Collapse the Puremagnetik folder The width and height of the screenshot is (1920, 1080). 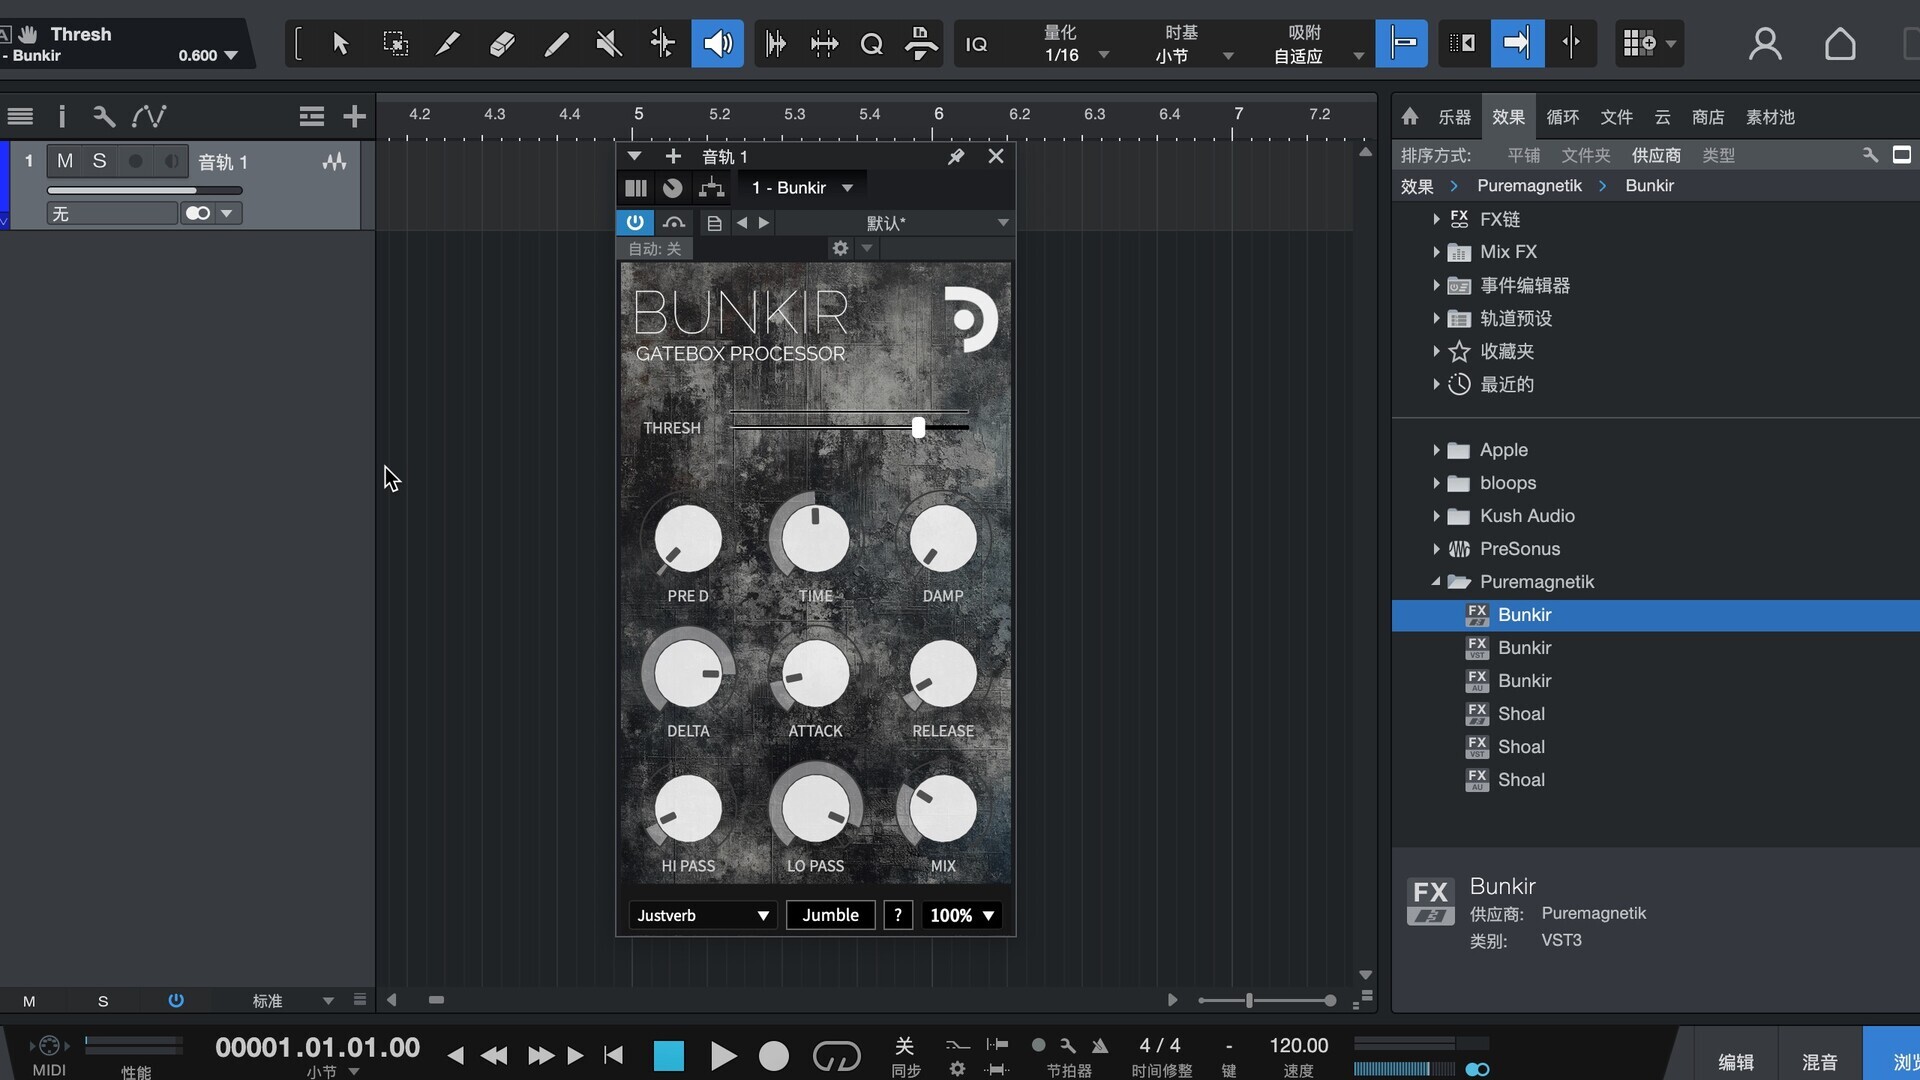point(1436,582)
